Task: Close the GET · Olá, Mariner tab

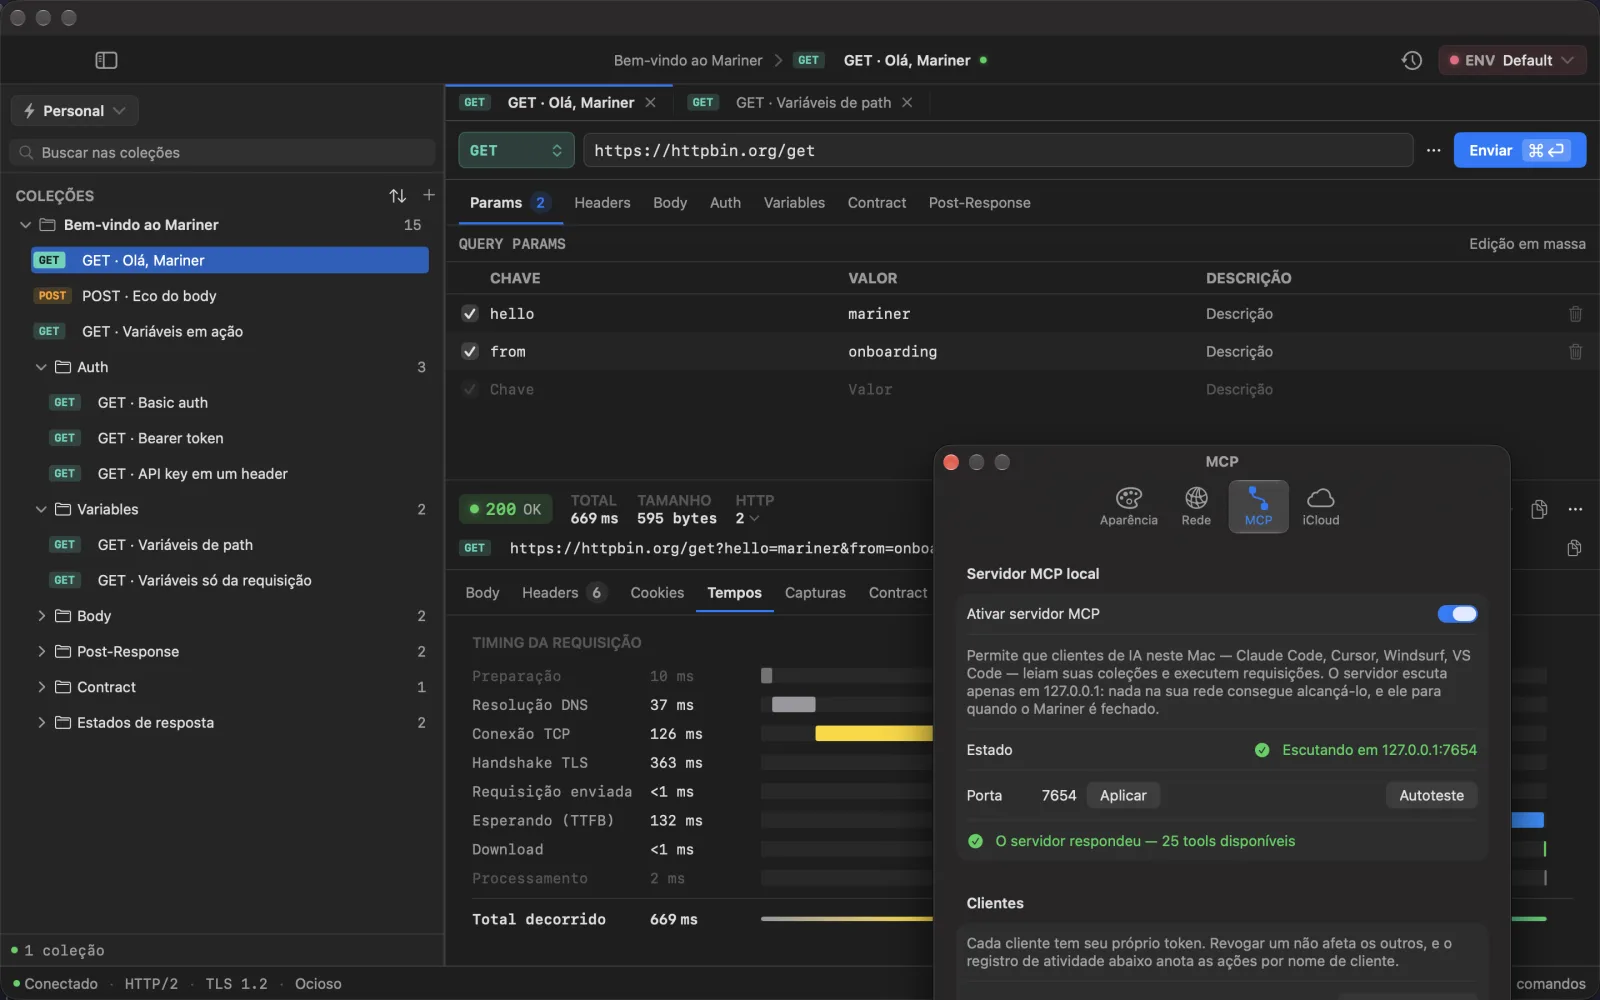Action: 650,102
